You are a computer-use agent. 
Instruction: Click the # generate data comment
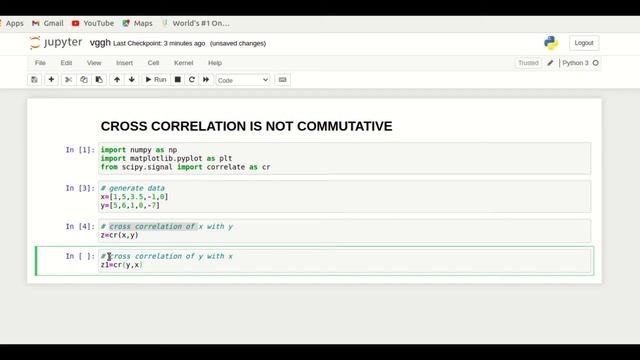(133, 188)
